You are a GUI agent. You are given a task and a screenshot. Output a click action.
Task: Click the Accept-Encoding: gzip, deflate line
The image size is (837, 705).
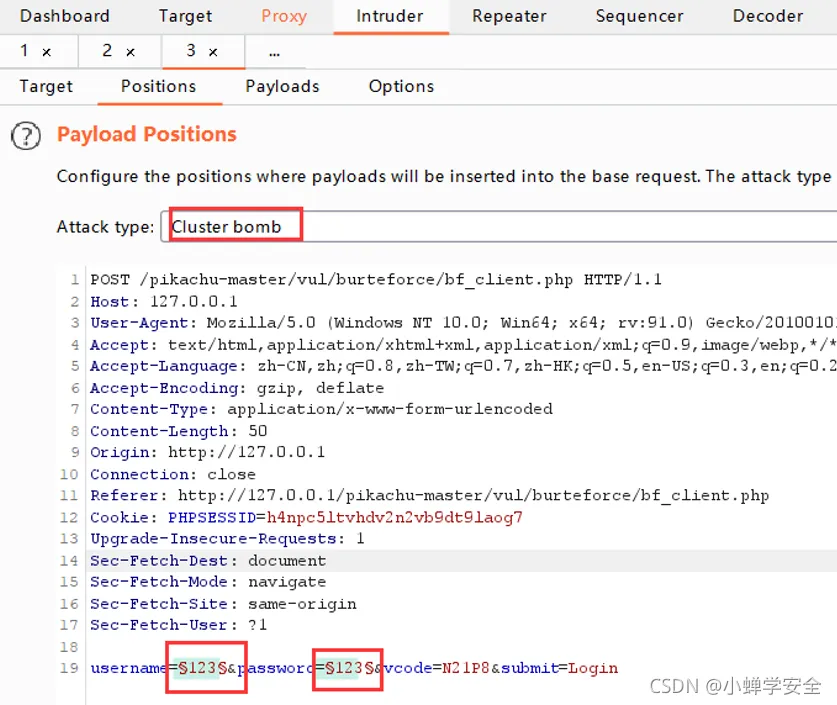coord(237,388)
